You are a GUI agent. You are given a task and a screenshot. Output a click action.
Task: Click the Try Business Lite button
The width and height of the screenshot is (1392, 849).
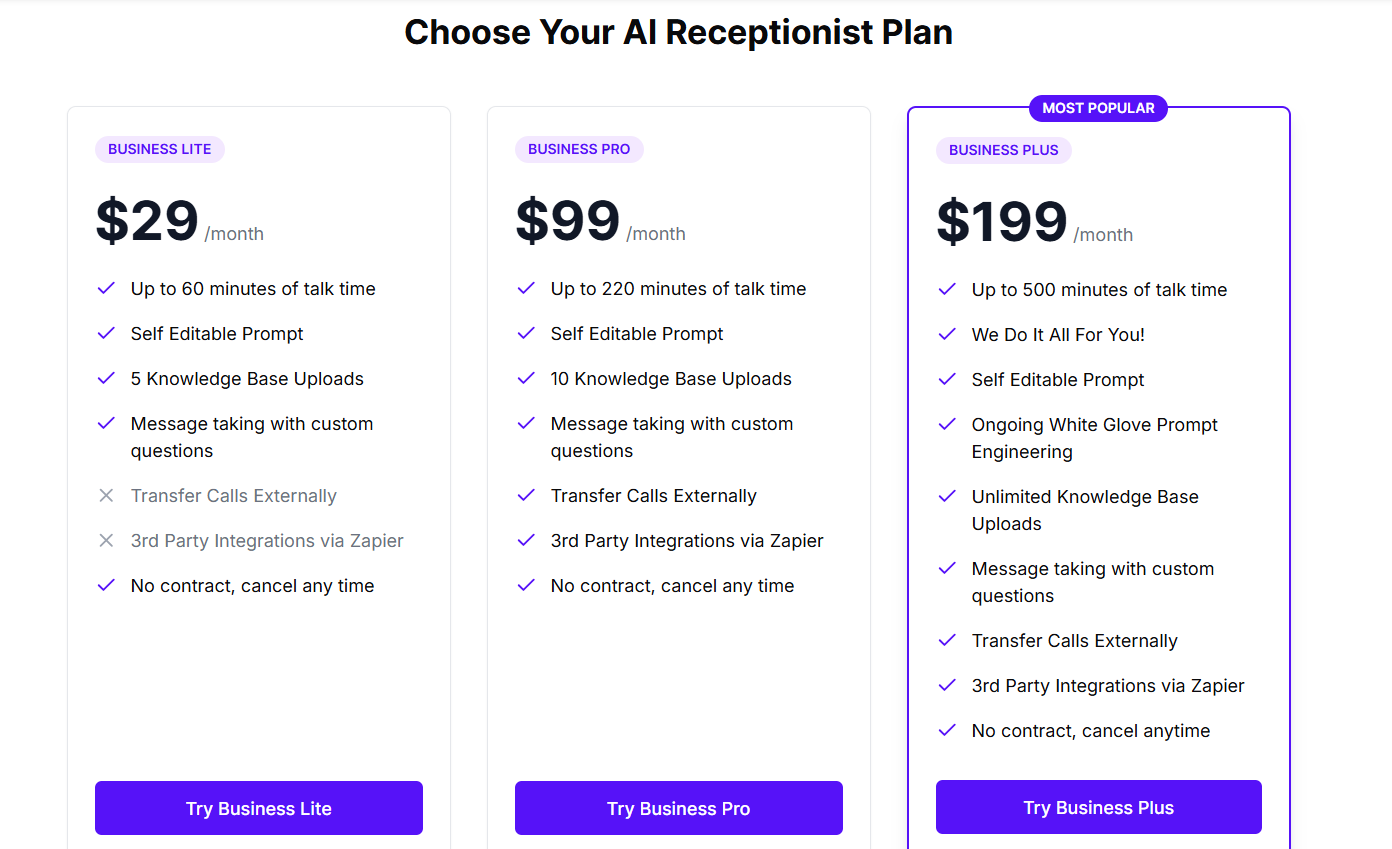(x=259, y=808)
